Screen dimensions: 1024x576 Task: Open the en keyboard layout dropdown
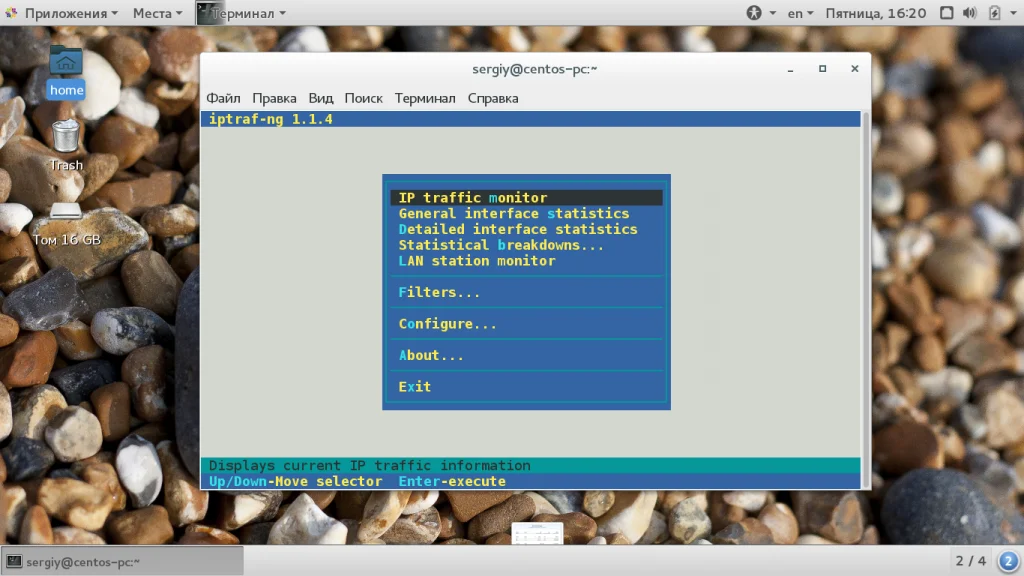coord(800,13)
